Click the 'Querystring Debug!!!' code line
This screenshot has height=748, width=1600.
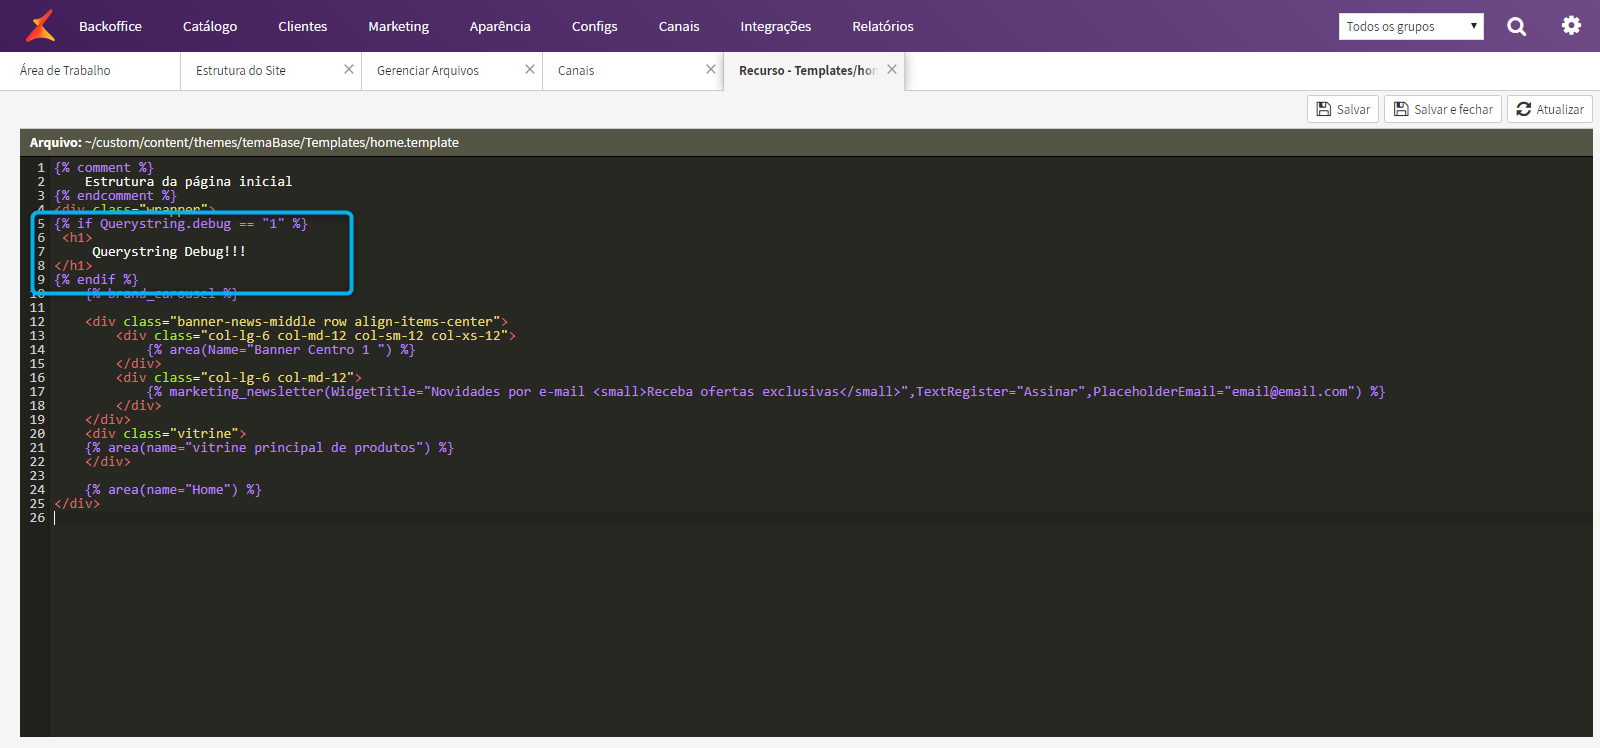tap(169, 252)
